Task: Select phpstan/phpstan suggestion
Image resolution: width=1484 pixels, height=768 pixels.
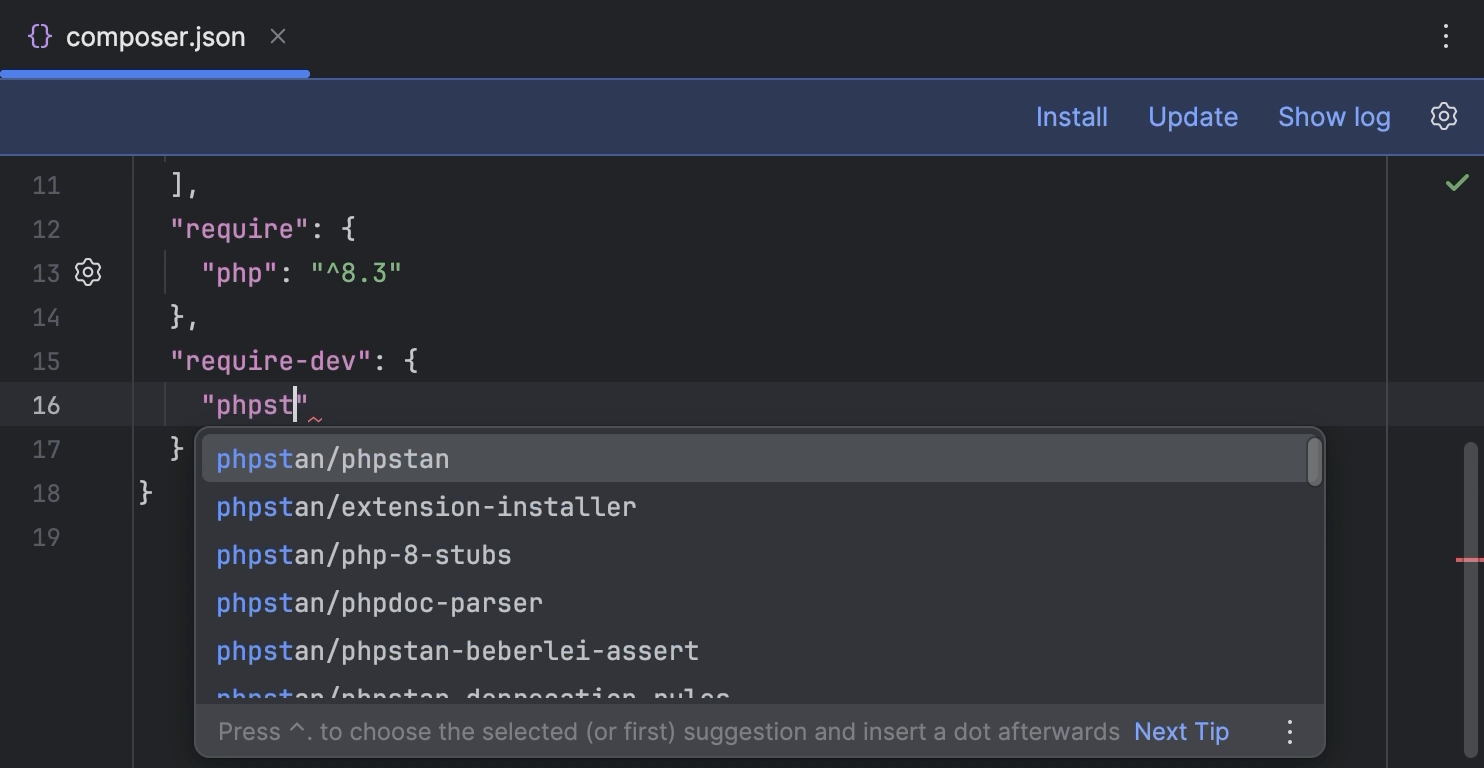Action: [754, 459]
